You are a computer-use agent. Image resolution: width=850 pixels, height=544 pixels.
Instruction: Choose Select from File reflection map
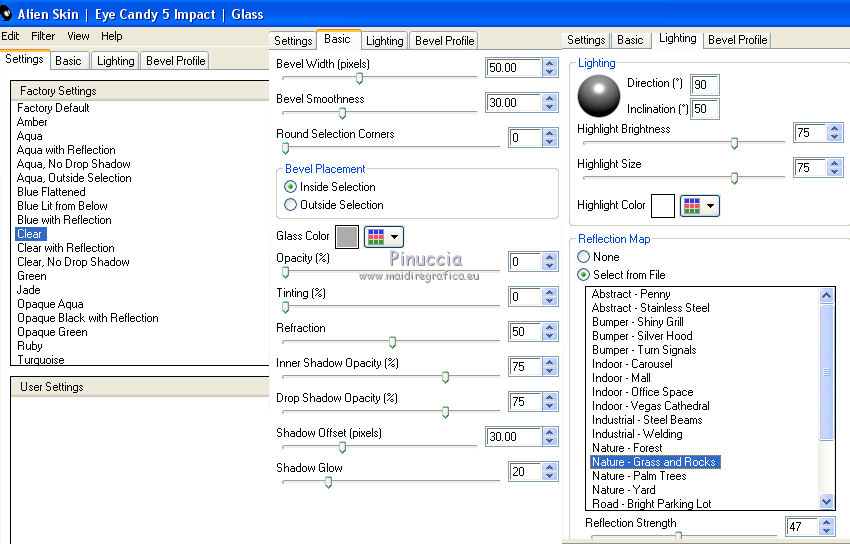pyautogui.click(x=583, y=275)
